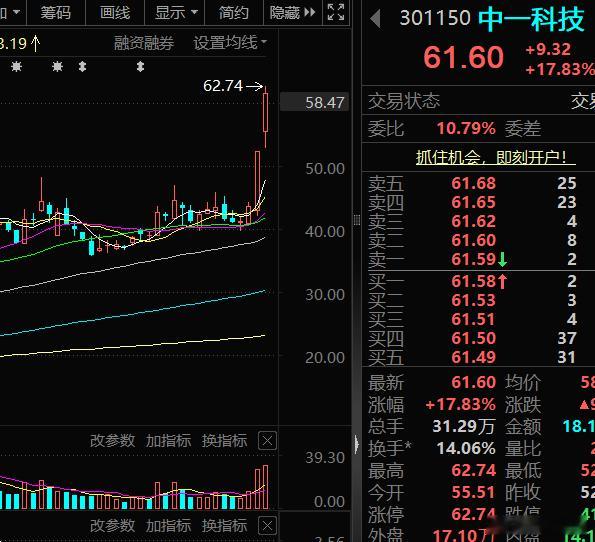Image resolution: width=595 pixels, height=542 pixels.
Task: Click the latest red volume bar
Action: (x=266, y=487)
